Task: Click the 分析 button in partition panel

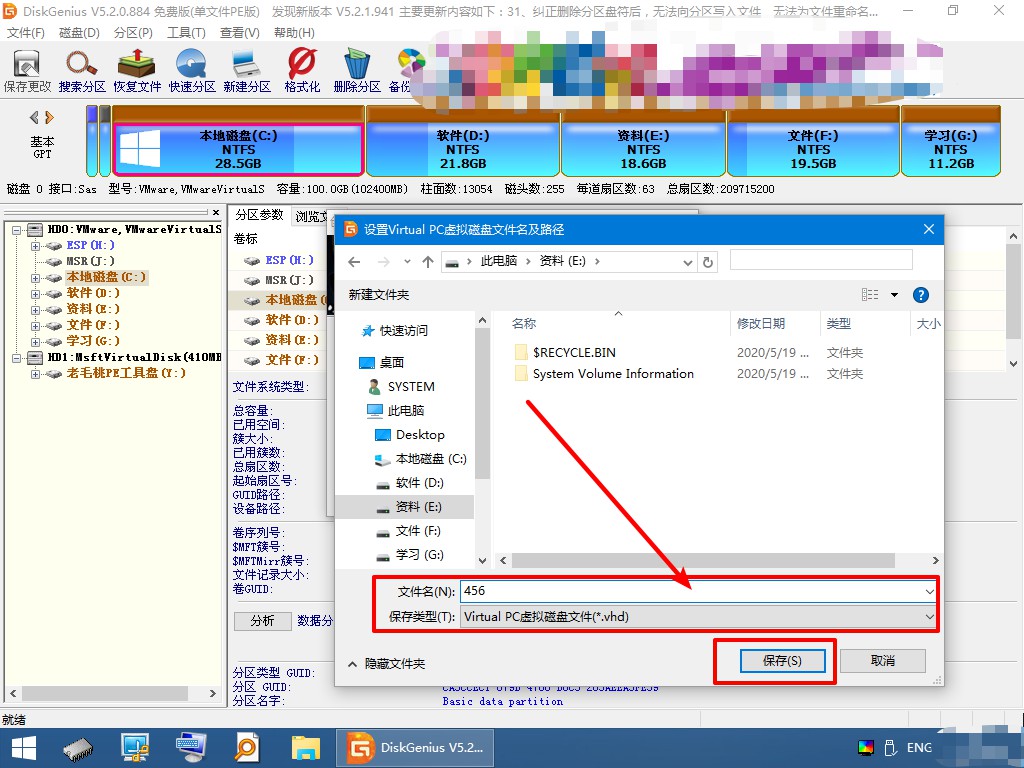Action: 263,620
